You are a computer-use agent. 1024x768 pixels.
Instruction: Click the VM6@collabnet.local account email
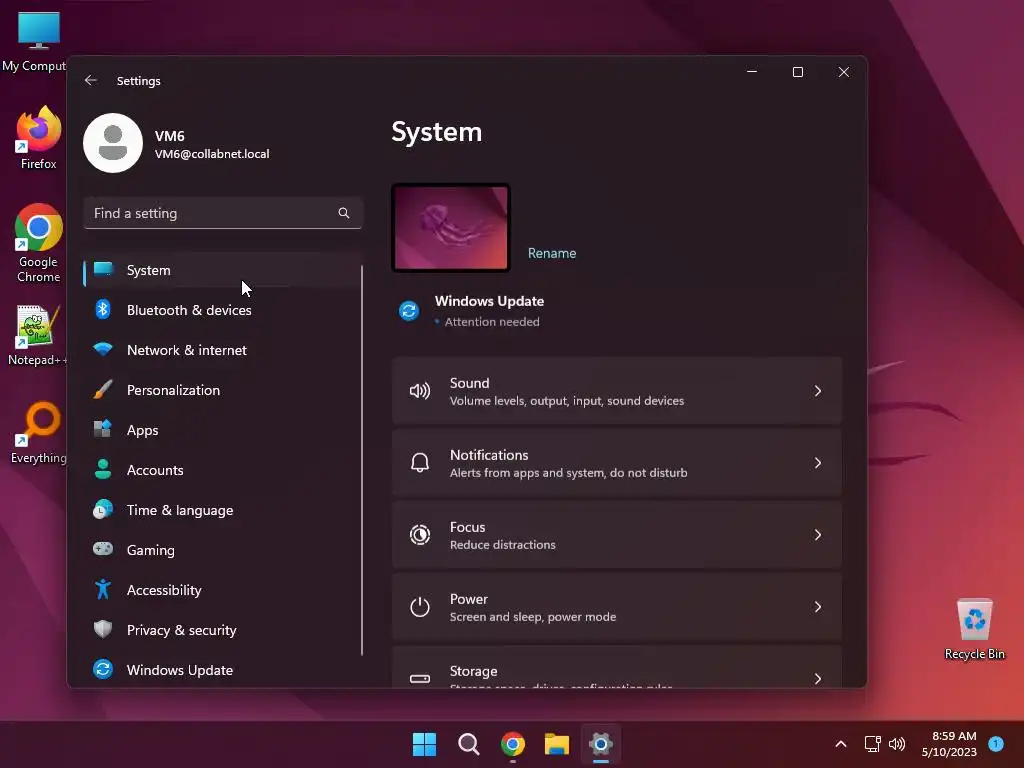click(x=212, y=154)
